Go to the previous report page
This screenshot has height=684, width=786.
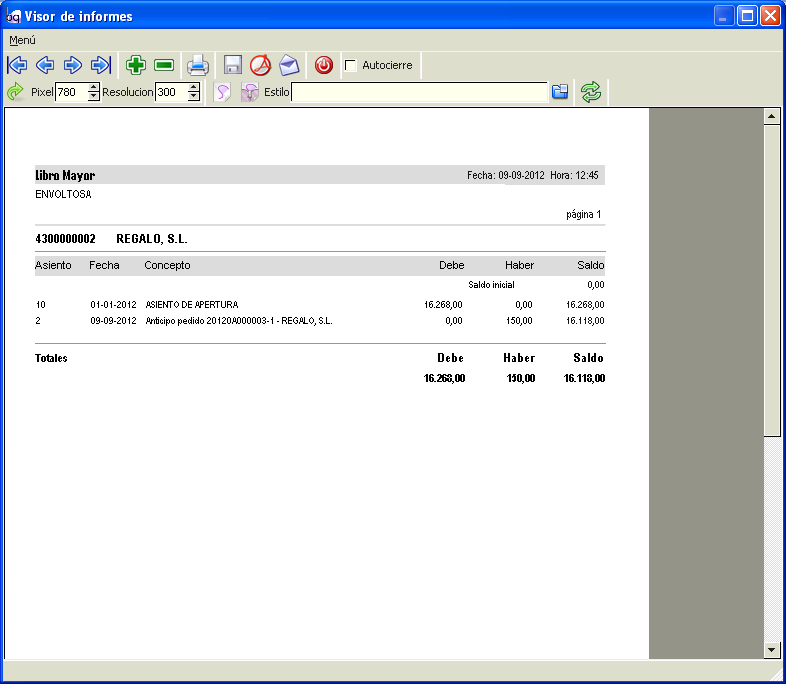click(45, 65)
